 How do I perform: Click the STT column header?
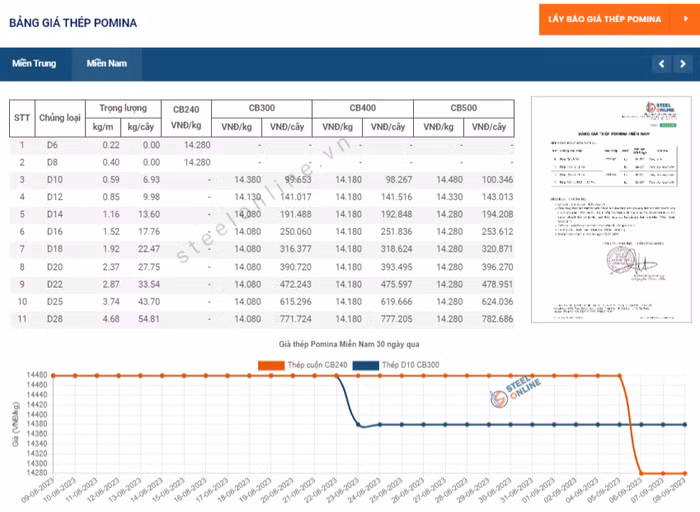pos(22,118)
